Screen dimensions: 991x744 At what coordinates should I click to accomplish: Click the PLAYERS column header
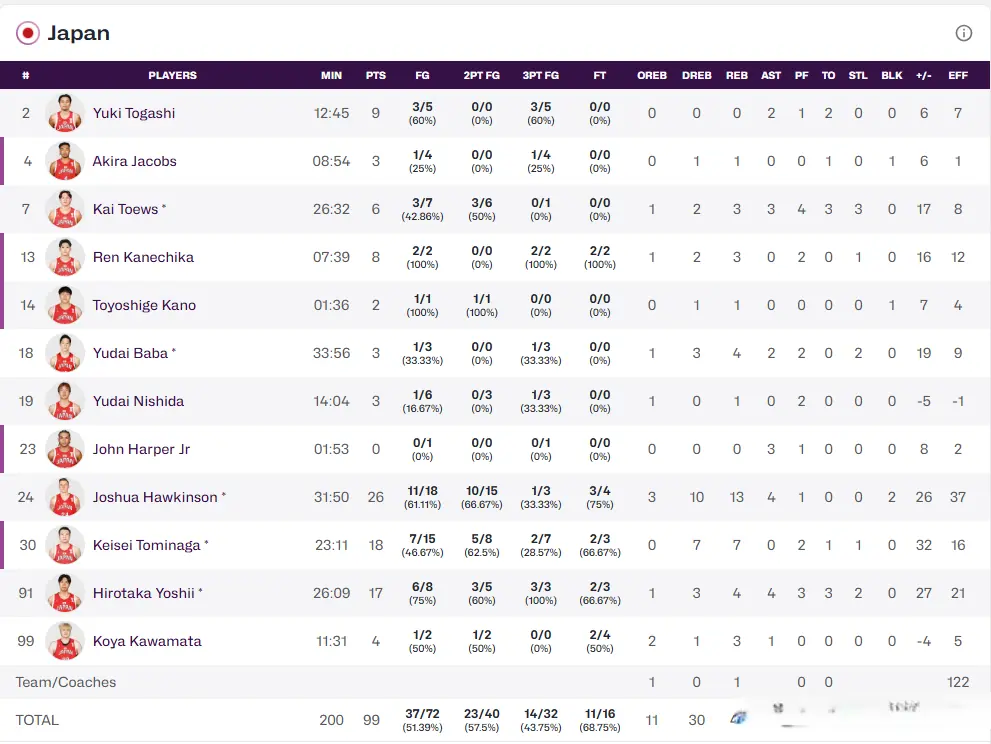point(172,75)
